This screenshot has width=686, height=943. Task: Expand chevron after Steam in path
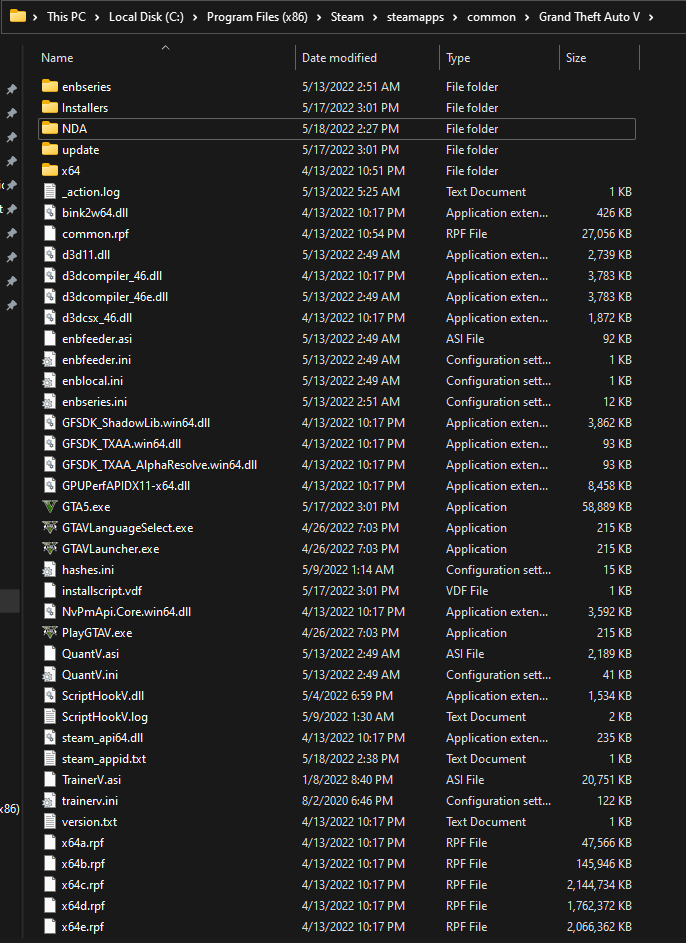(375, 17)
